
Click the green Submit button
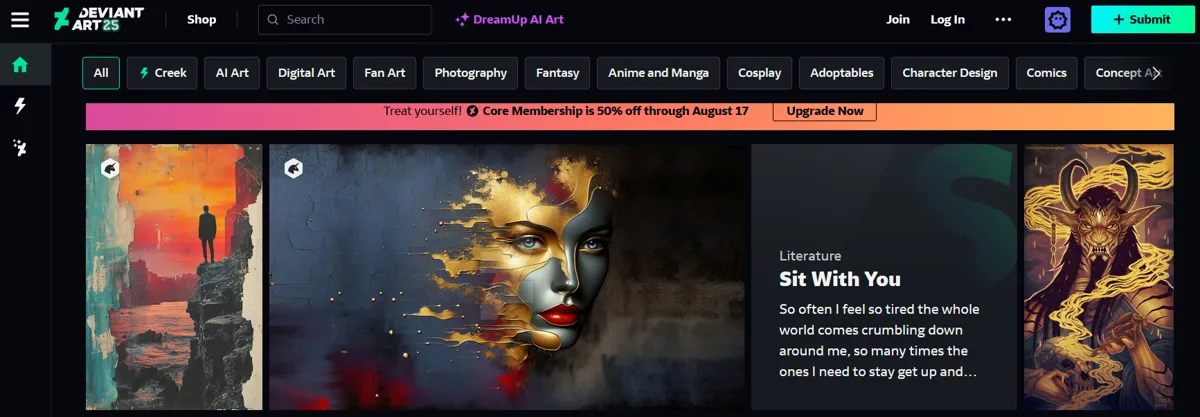(1143, 19)
